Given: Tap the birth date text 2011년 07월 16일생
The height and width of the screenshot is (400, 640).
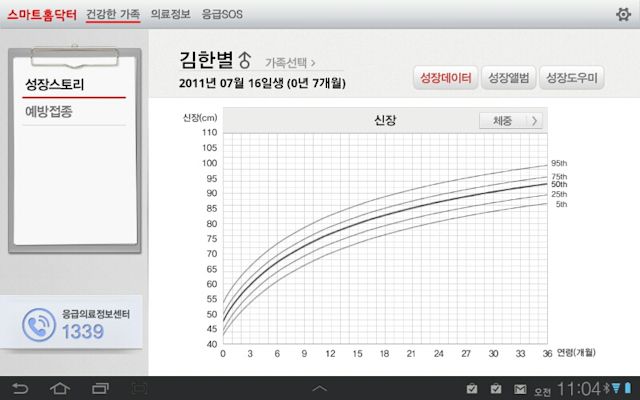Looking at the screenshot, I should (x=231, y=83).
